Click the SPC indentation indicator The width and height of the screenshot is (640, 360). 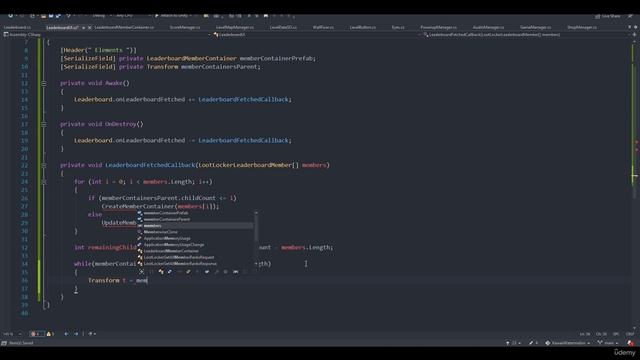click(616, 334)
